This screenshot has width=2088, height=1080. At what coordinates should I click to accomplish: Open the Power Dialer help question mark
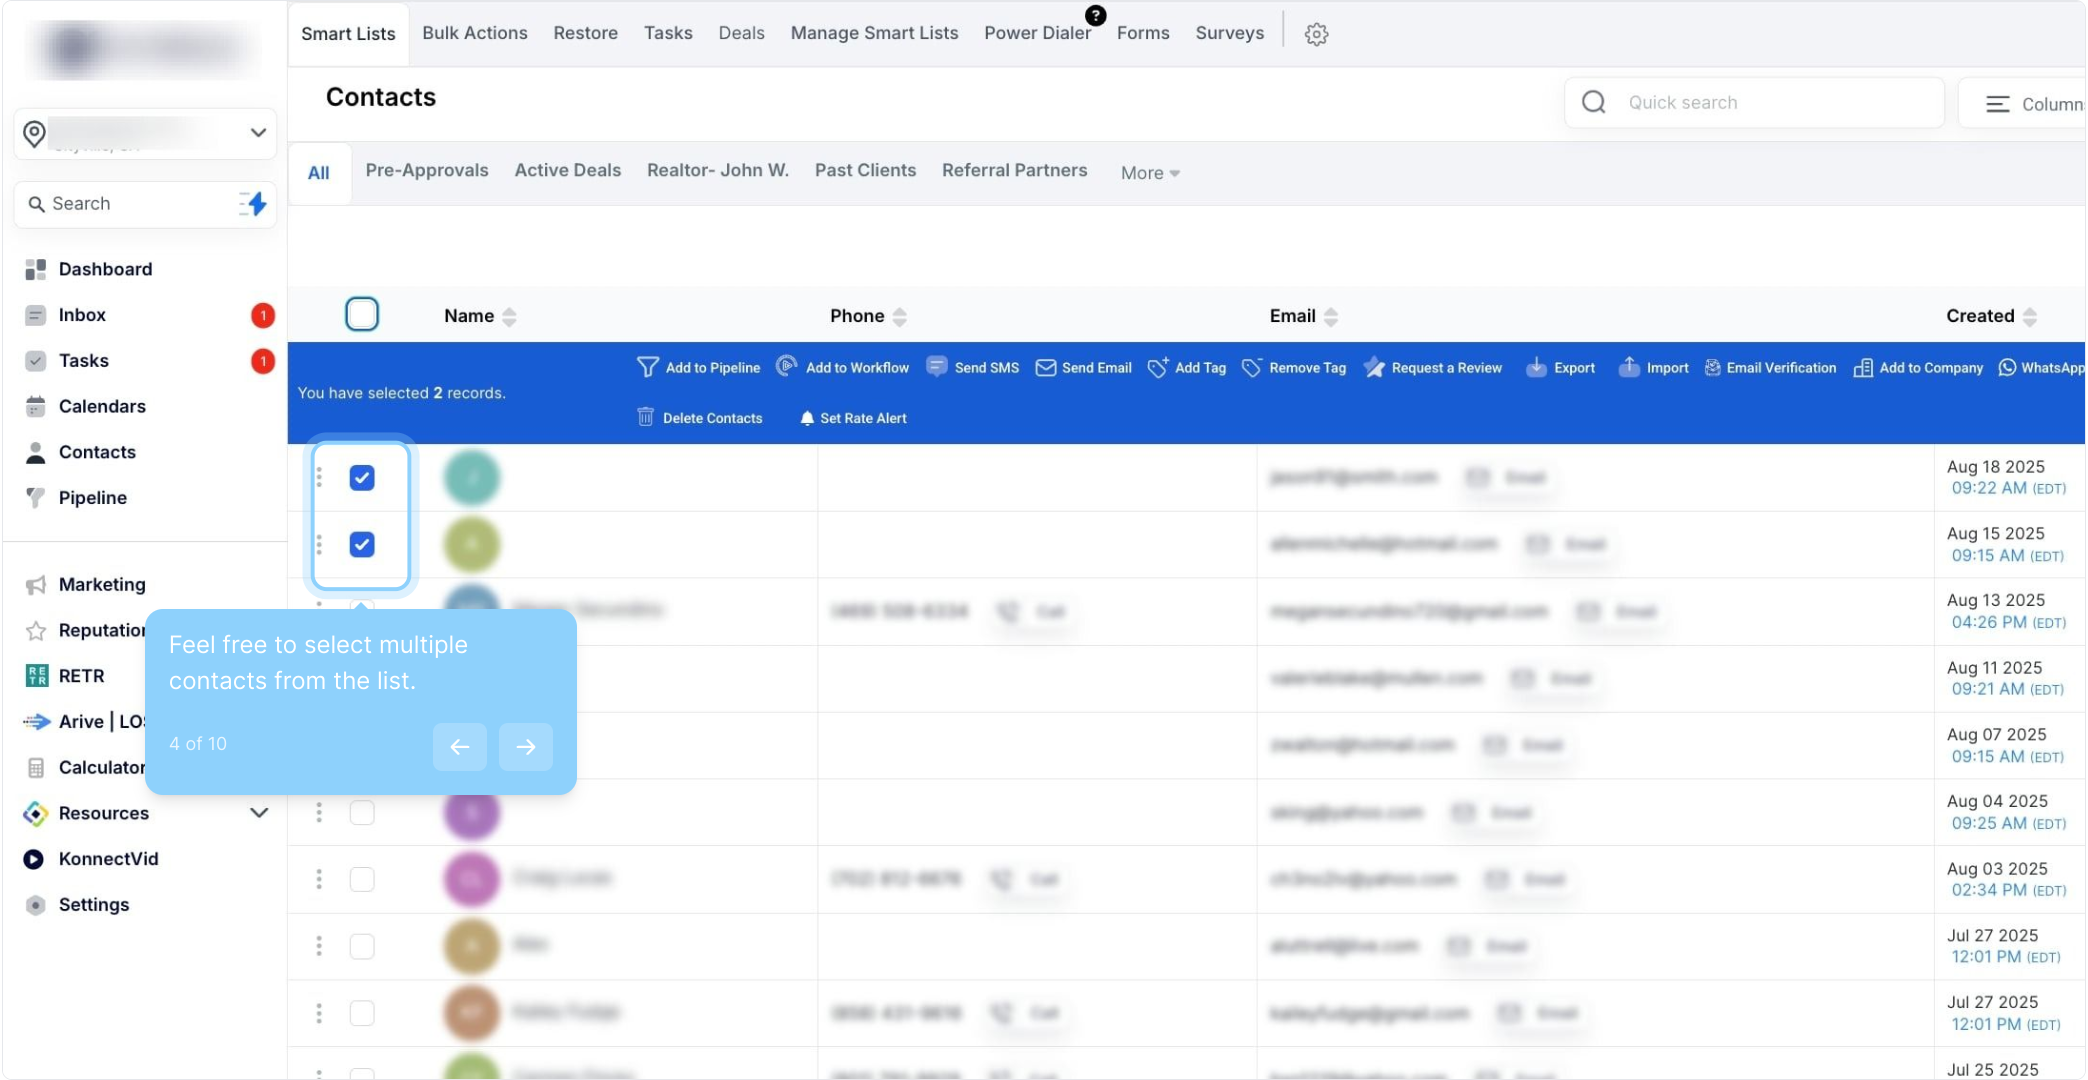click(x=1095, y=15)
